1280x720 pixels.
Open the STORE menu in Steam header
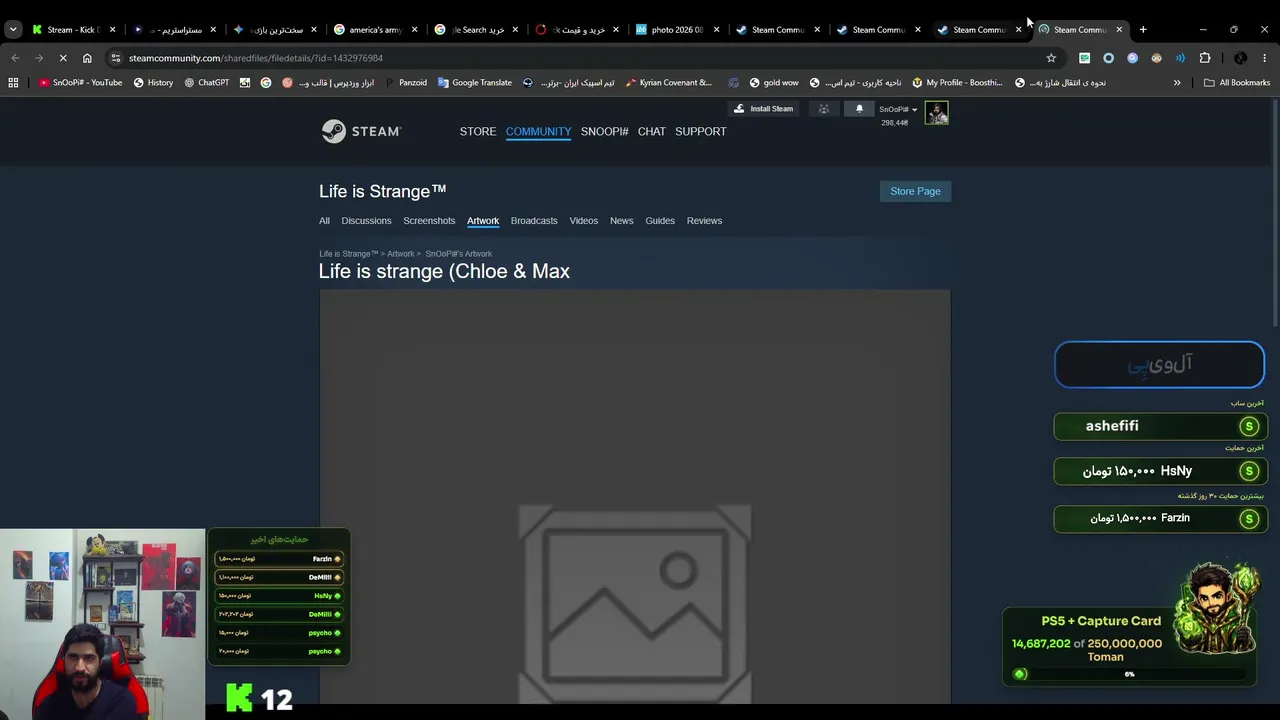click(x=478, y=131)
